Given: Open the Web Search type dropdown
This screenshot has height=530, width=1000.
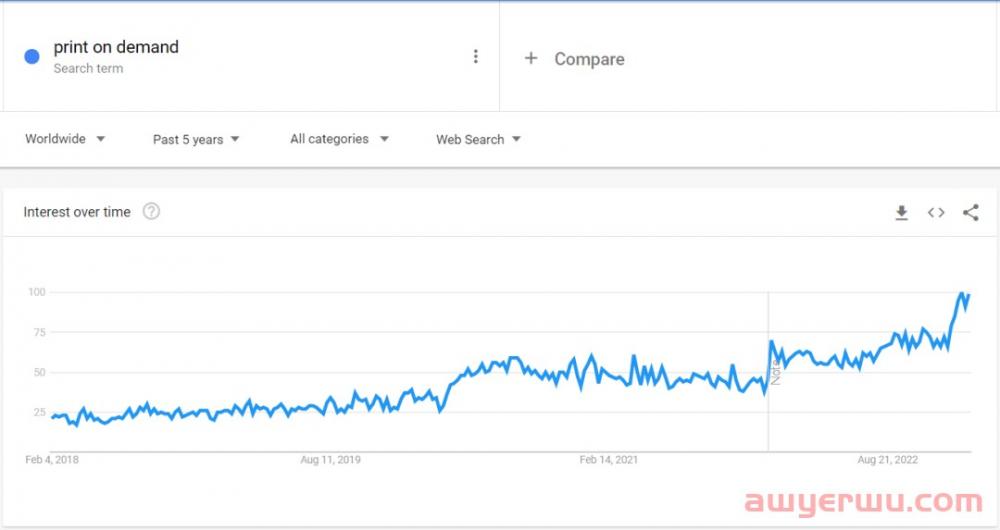Looking at the screenshot, I should [478, 139].
